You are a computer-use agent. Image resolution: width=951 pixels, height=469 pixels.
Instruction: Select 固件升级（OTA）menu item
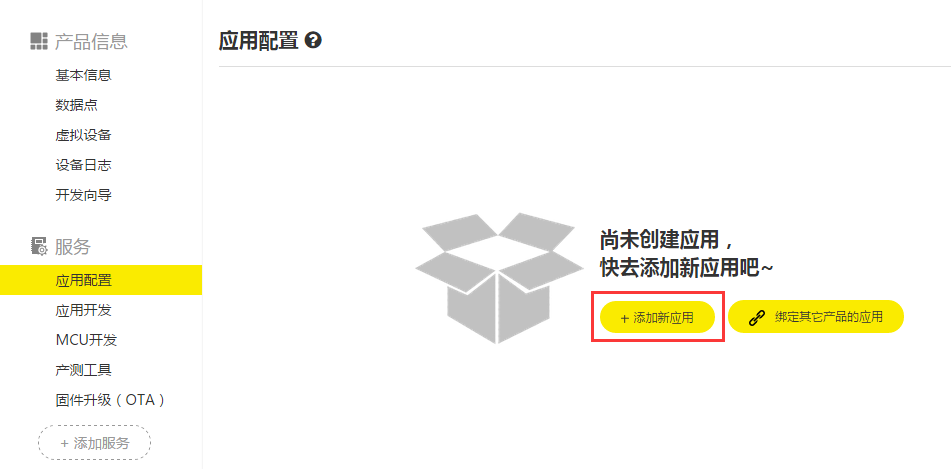111,400
